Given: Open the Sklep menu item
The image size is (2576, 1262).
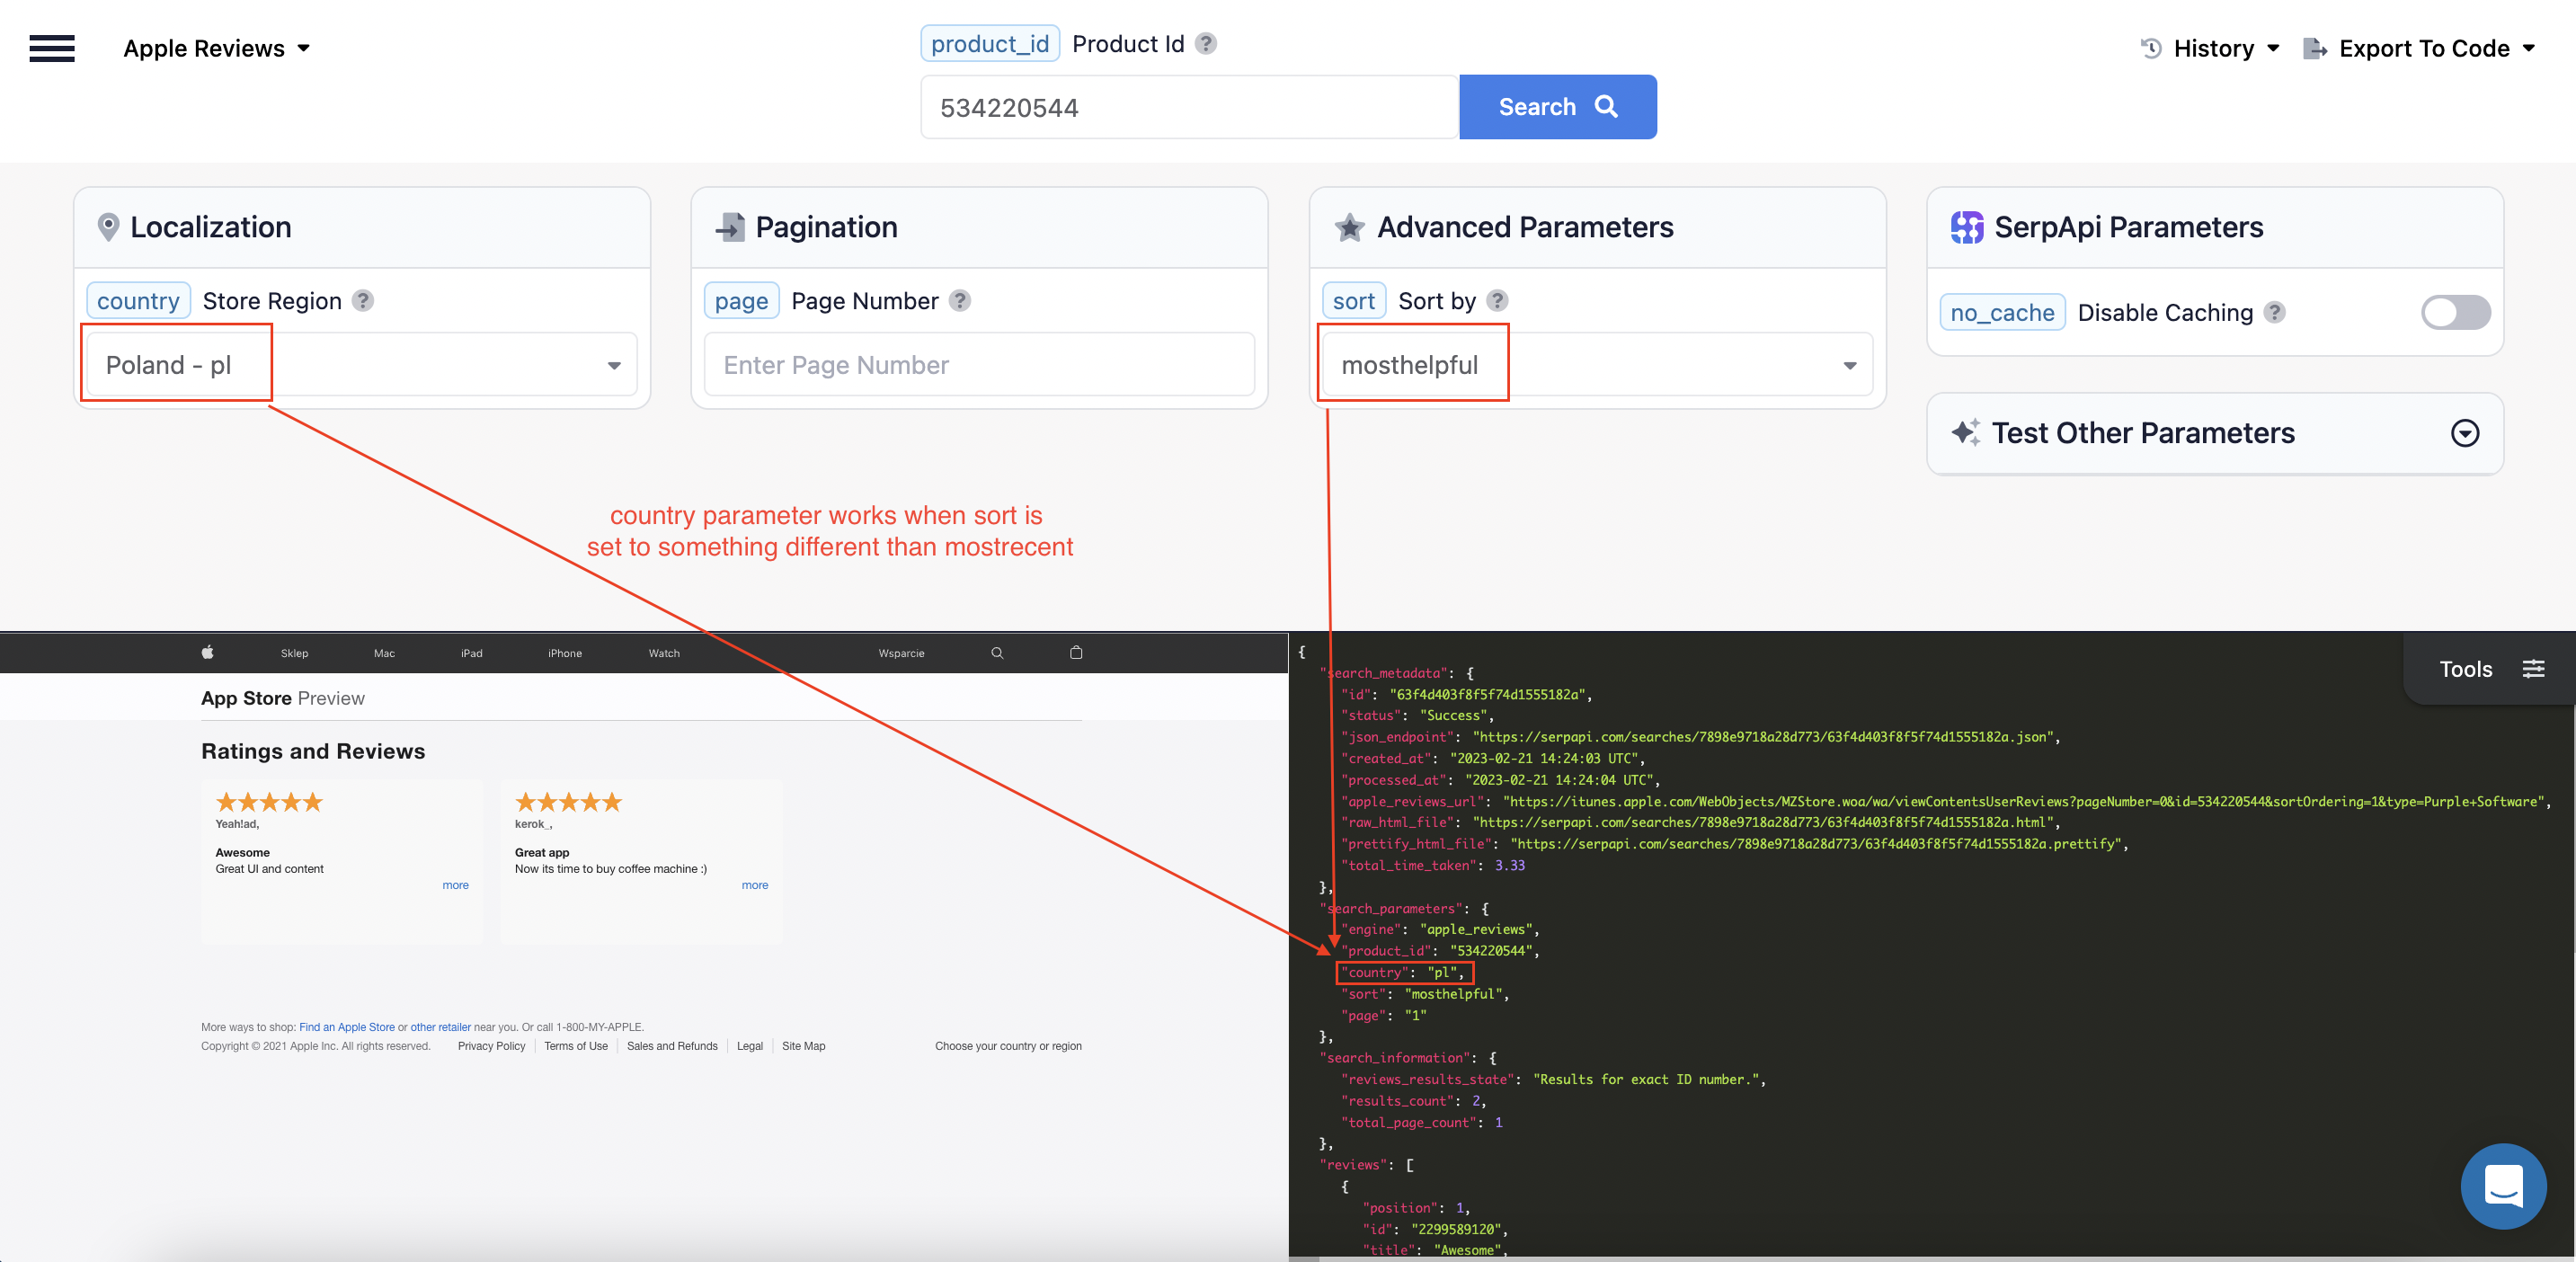Looking at the screenshot, I should click(x=294, y=653).
